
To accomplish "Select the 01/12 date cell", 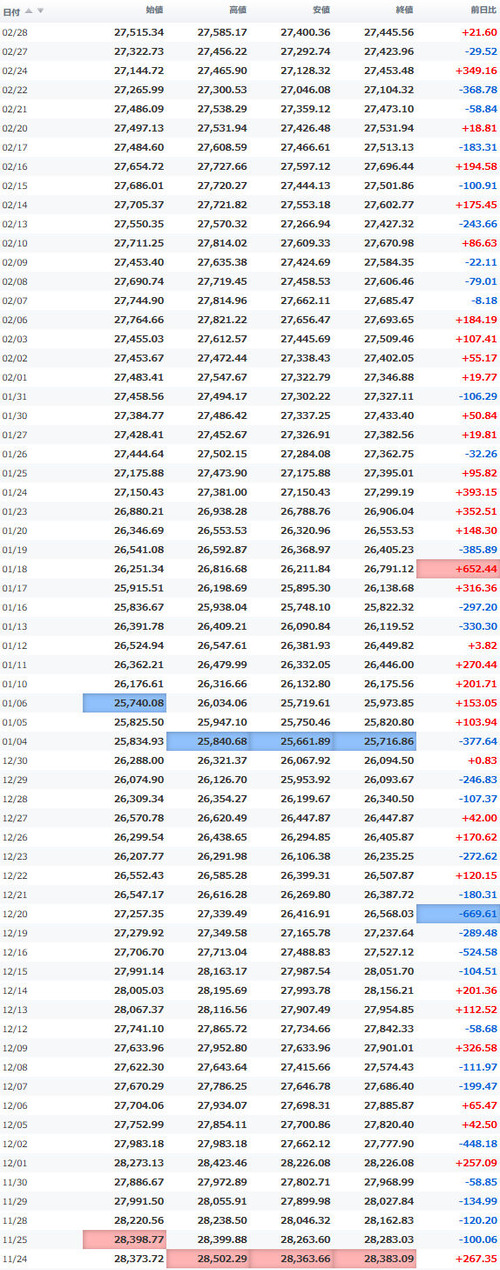I will coord(16,644).
